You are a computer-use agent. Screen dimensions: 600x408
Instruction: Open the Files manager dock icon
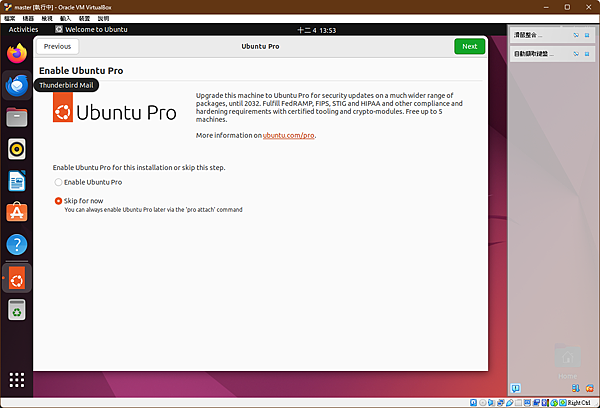point(17,117)
